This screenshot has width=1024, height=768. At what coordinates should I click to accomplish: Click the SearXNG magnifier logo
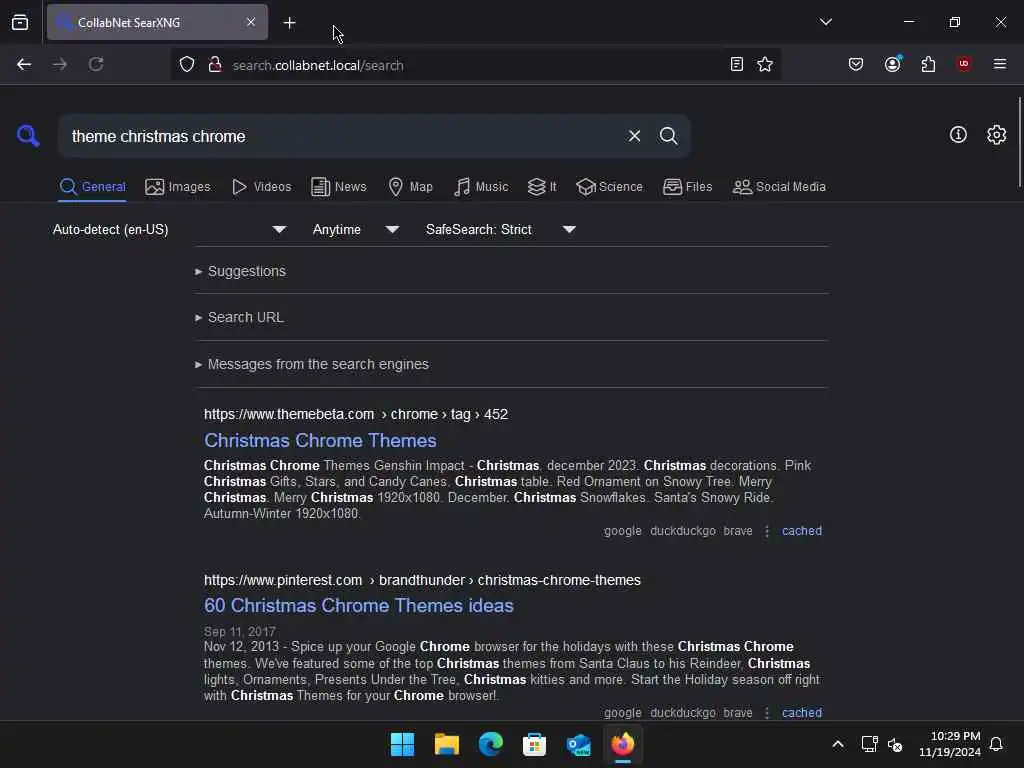[x=28, y=136]
